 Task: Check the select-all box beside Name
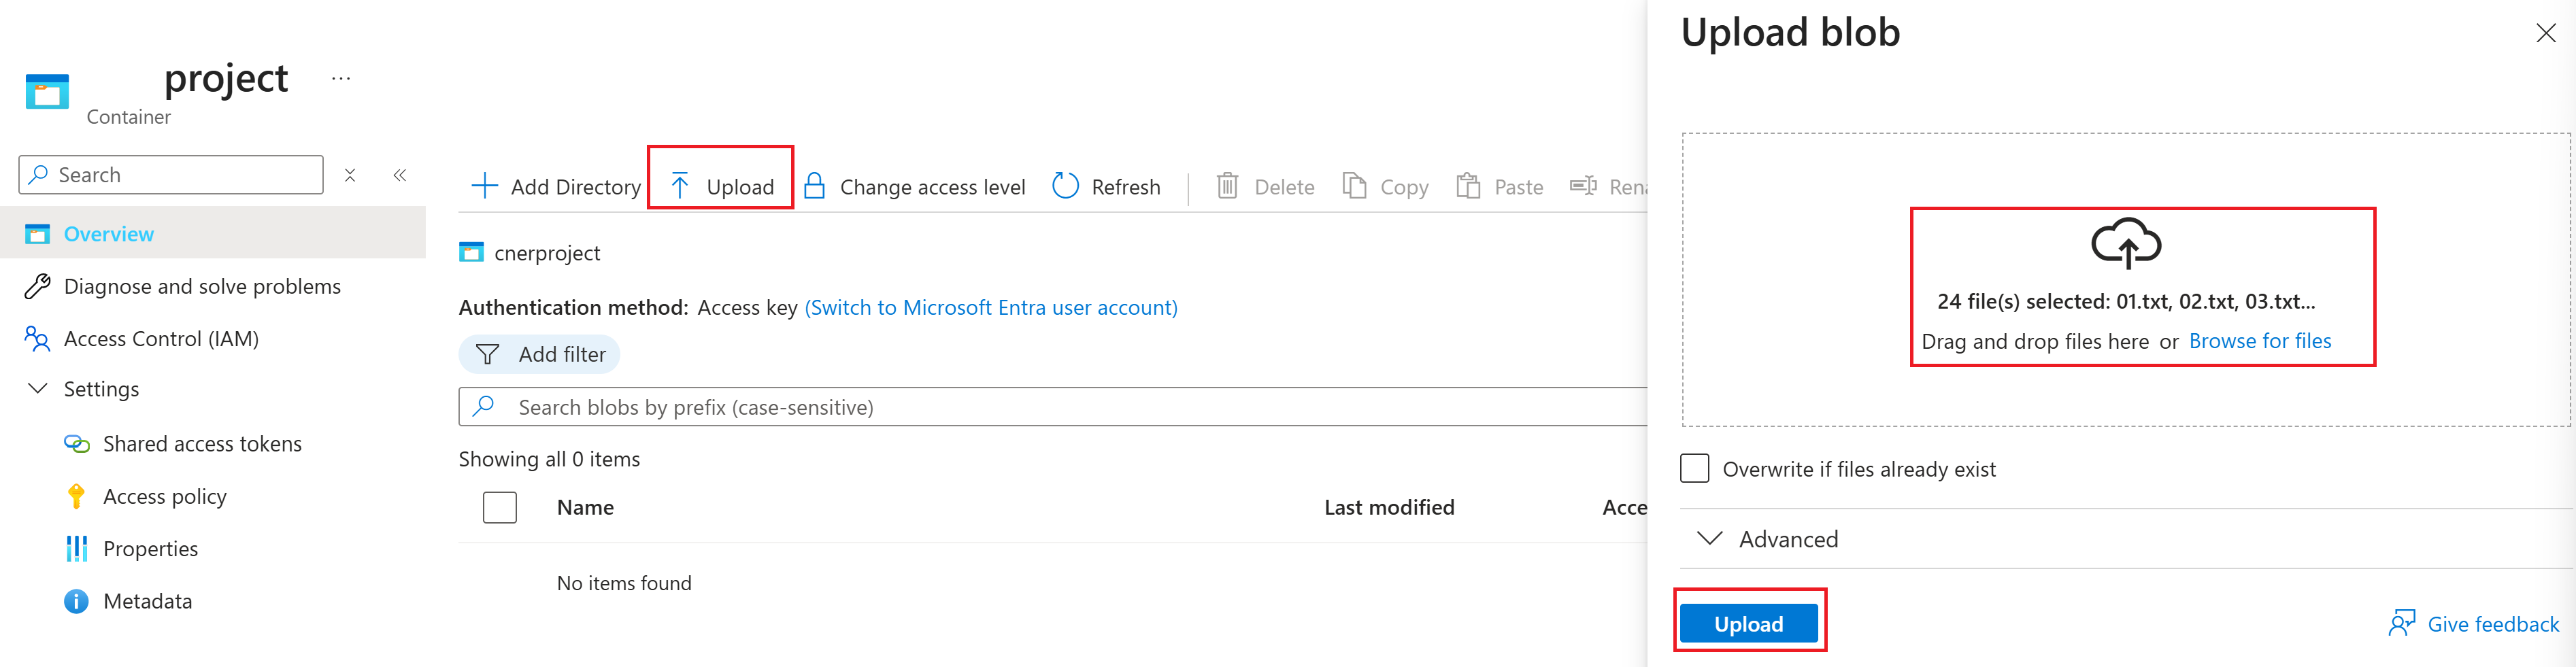coord(499,507)
